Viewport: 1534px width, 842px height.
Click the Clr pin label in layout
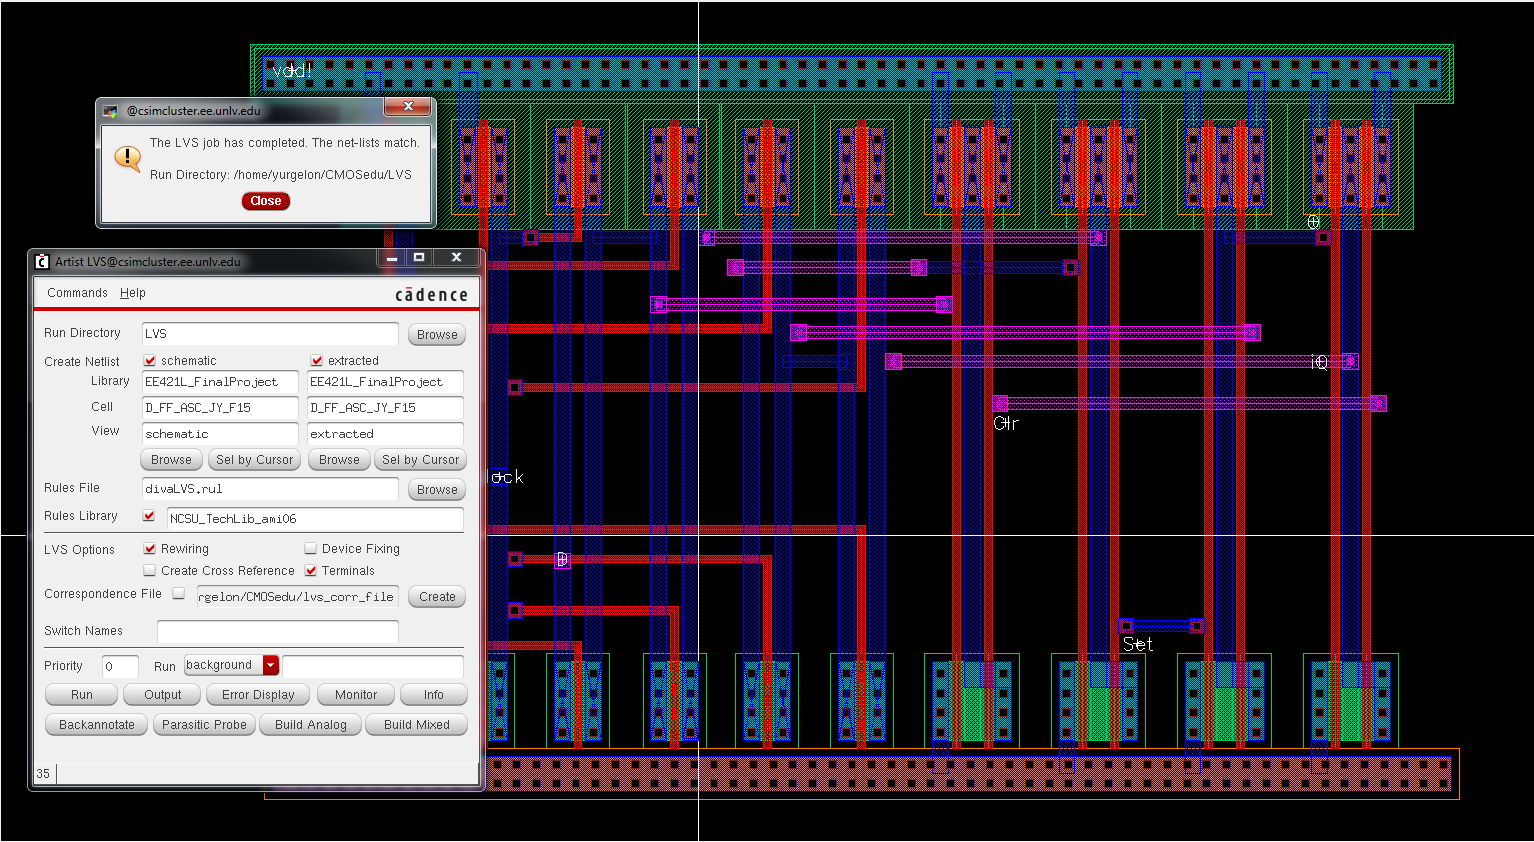(1006, 424)
